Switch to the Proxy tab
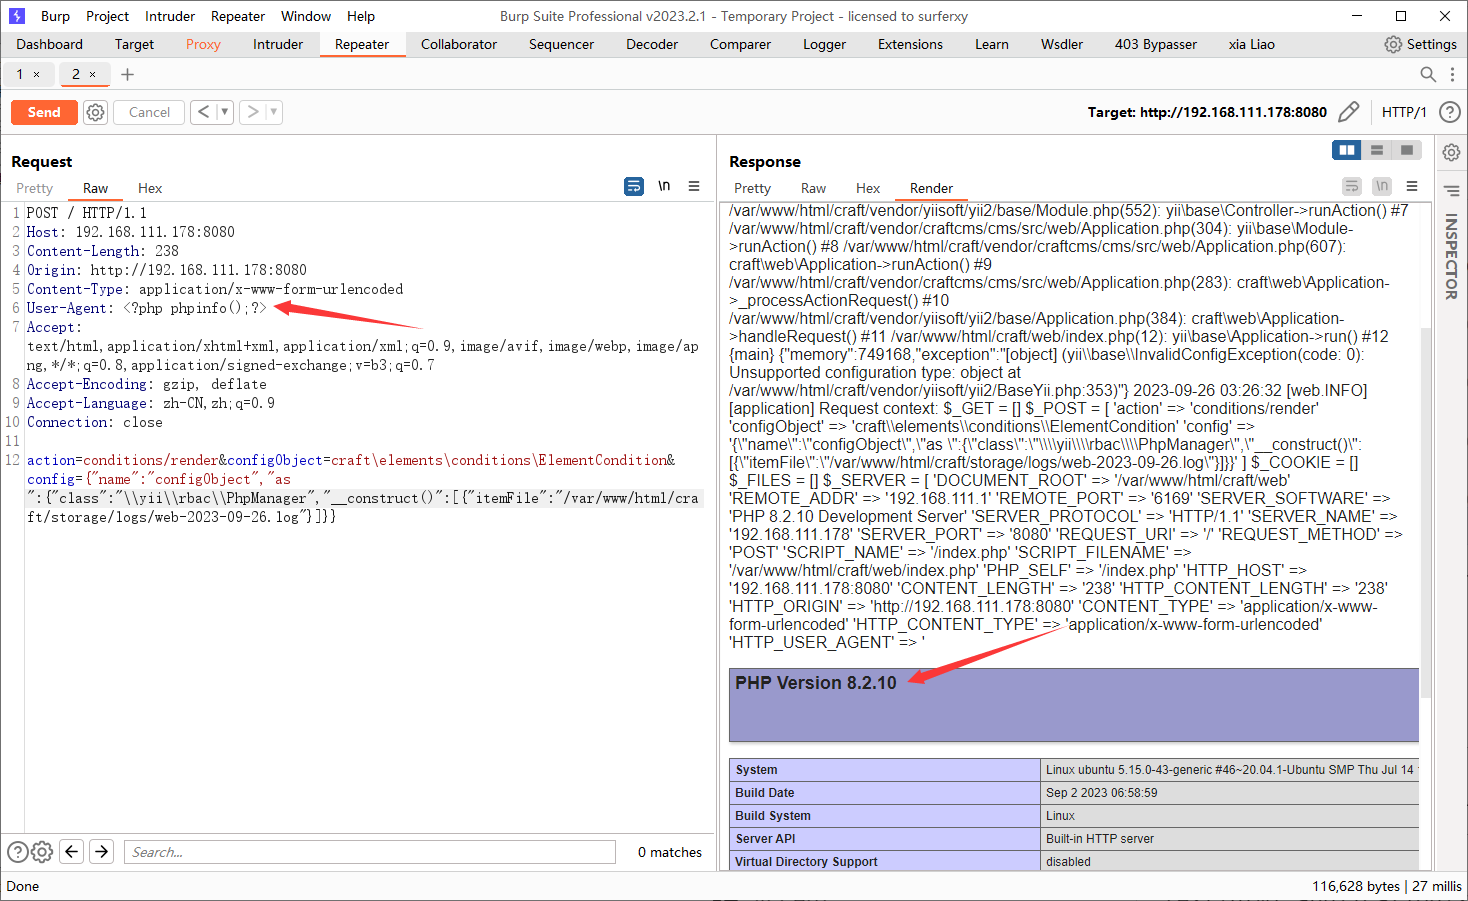The image size is (1468, 901). [x=203, y=44]
